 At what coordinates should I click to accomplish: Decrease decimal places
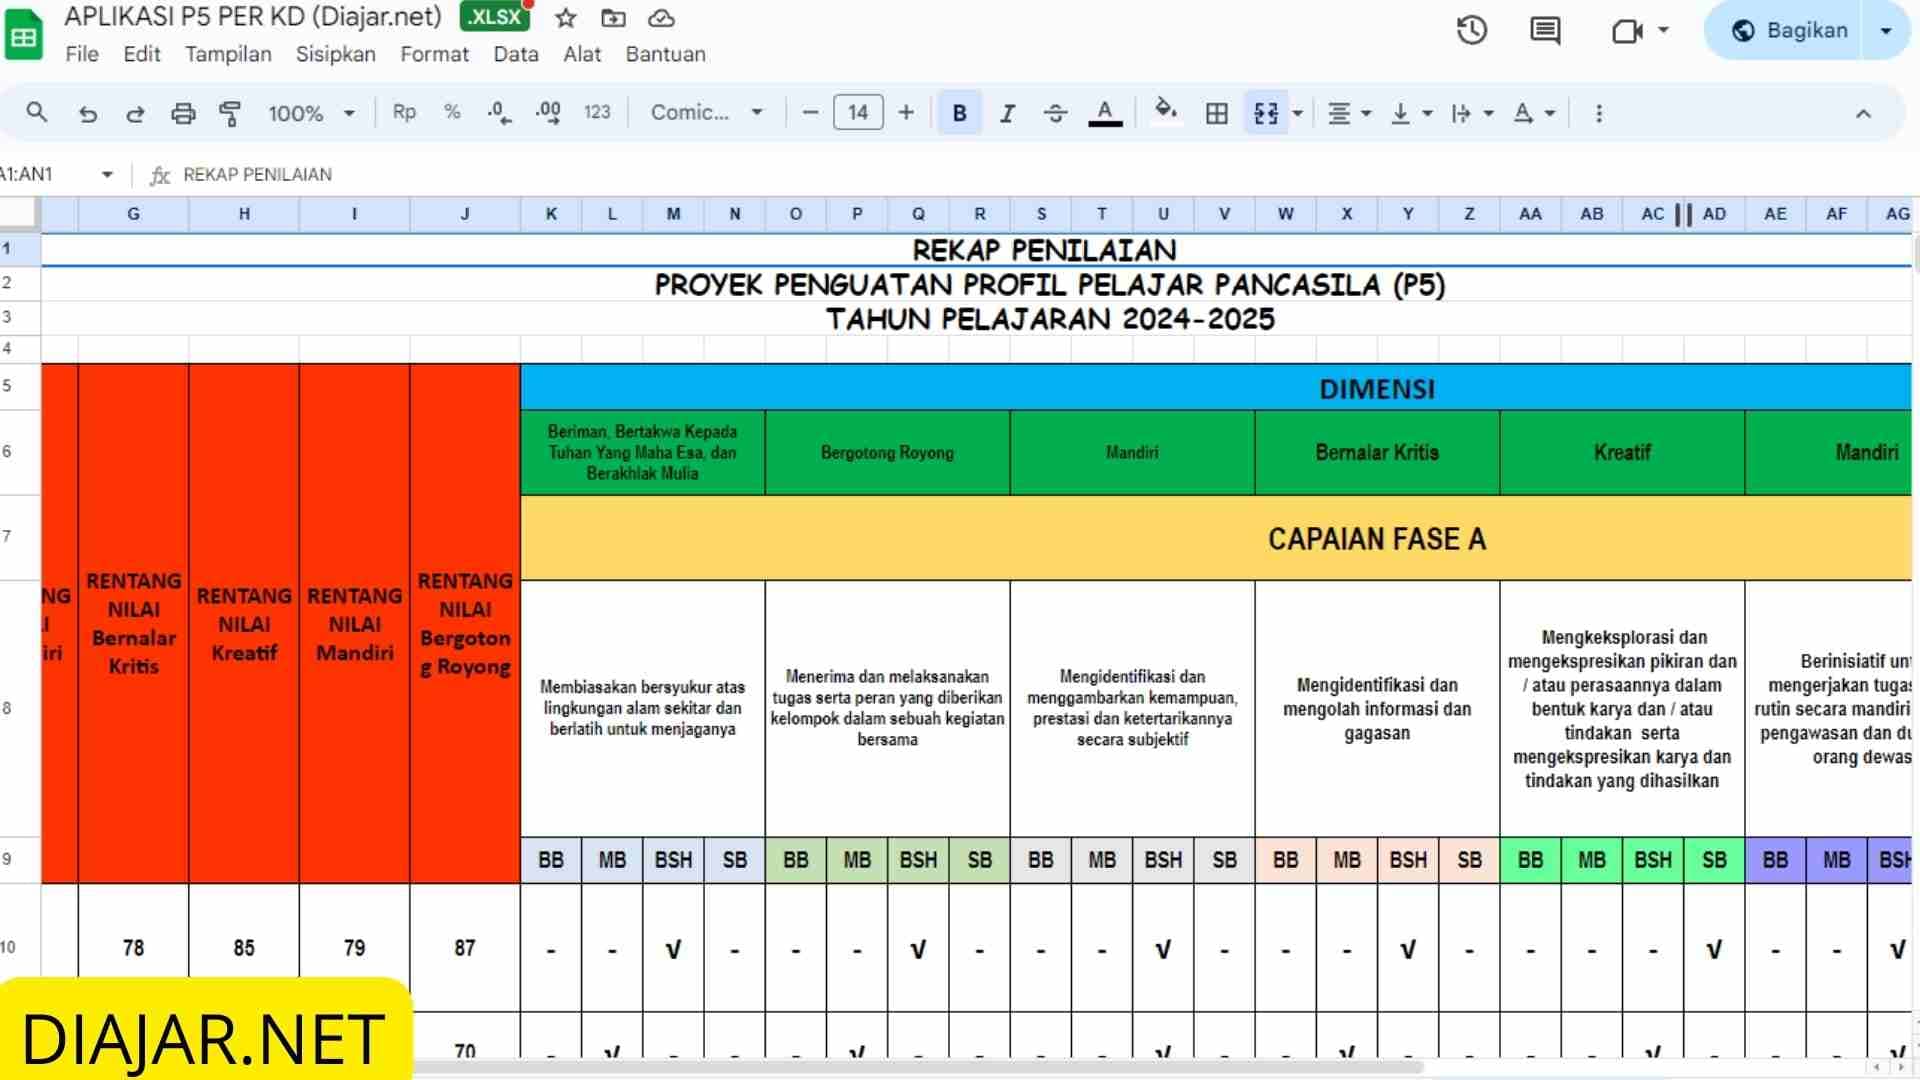(x=499, y=113)
